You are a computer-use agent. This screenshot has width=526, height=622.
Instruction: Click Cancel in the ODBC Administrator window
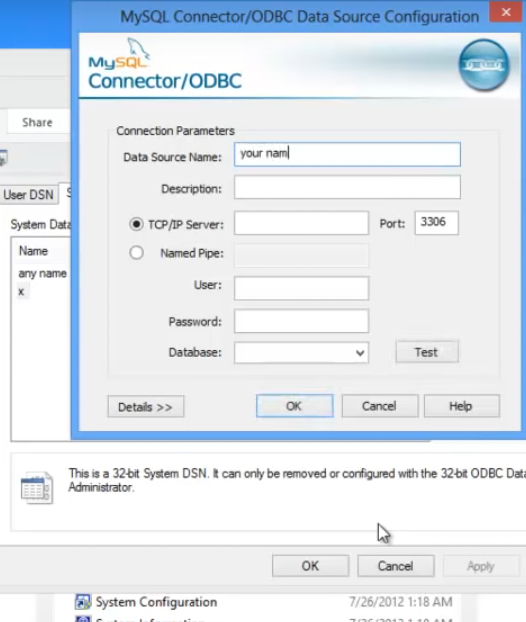[395, 566]
